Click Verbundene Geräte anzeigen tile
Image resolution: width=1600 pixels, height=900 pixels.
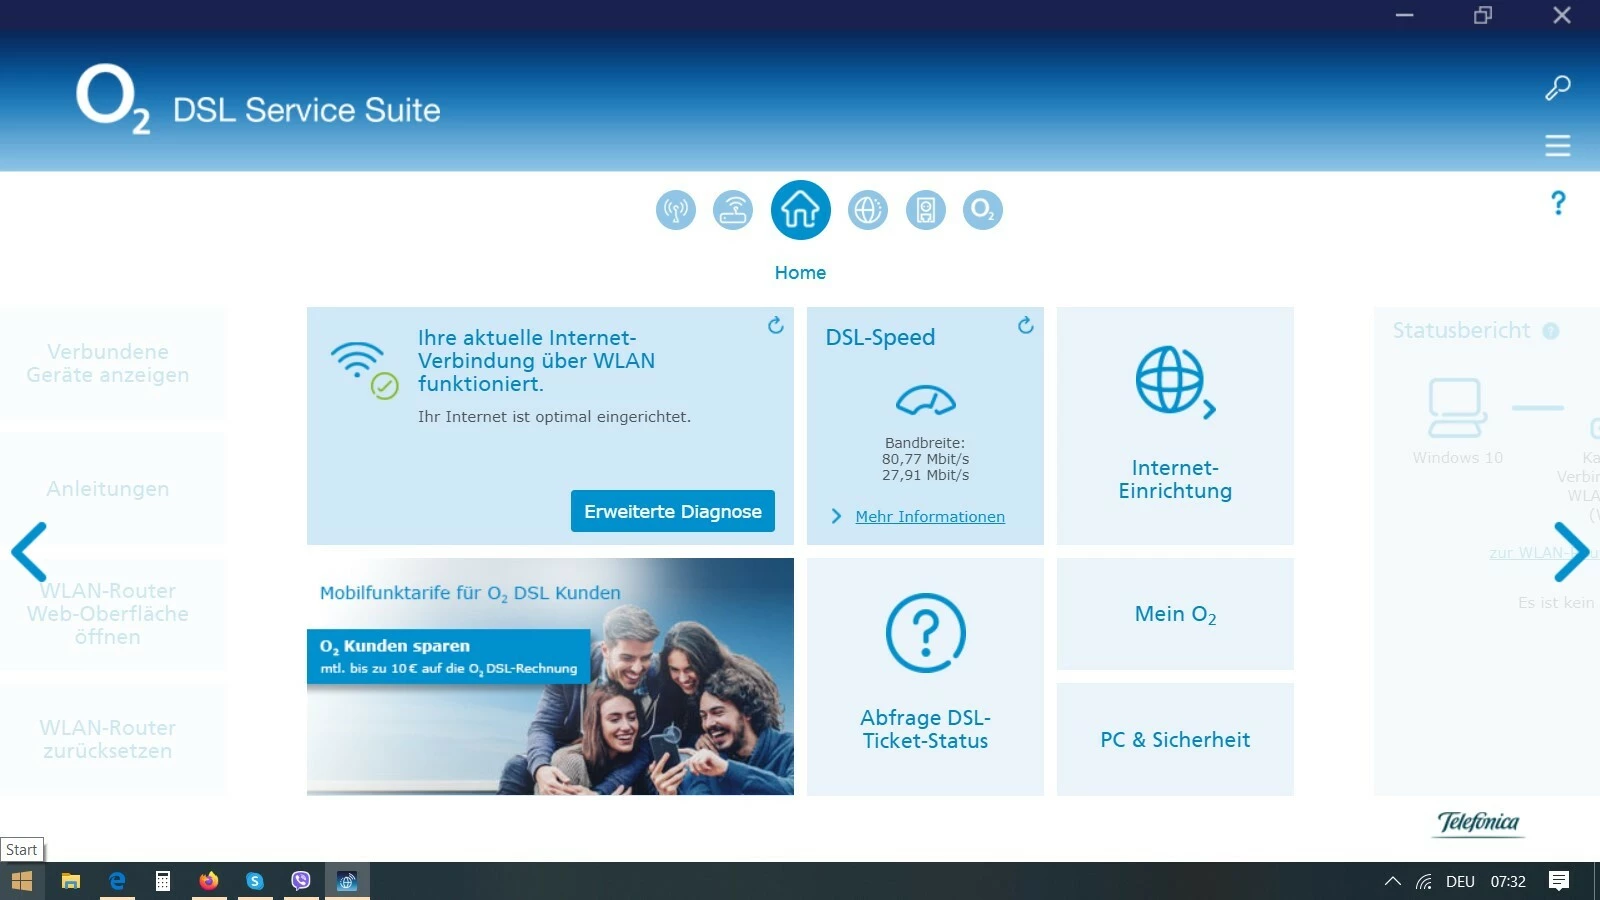[x=113, y=364]
